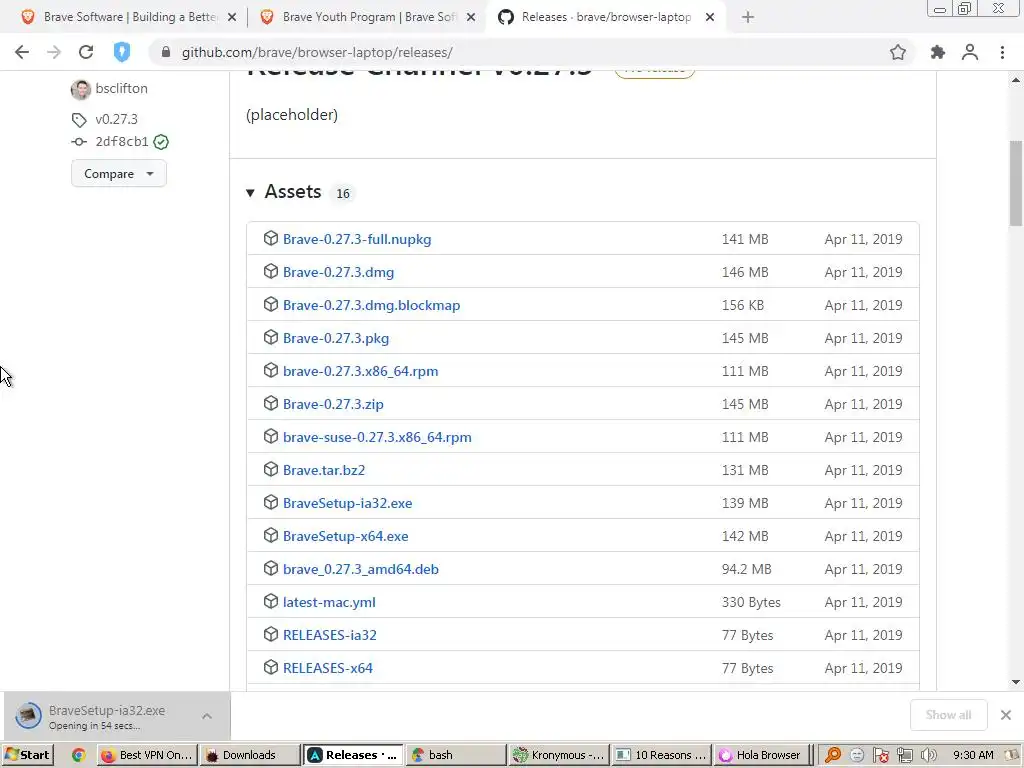The width and height of the screenshot is (1024, 768).
Task: Click the package icon beside Brave-0.27.3.dmg
Action: 270,271
